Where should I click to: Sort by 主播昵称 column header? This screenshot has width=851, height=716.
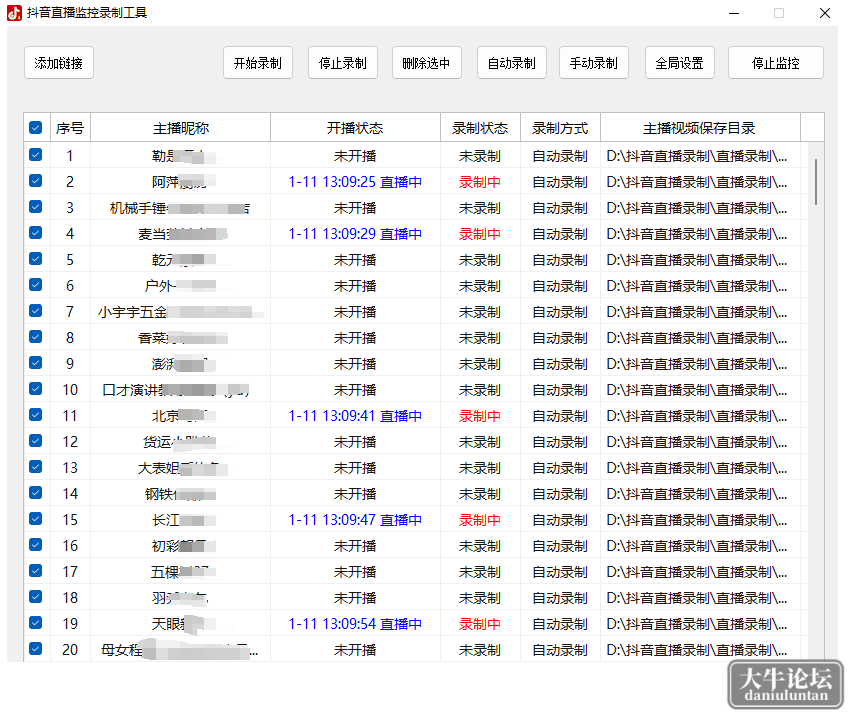click(180, 128)
